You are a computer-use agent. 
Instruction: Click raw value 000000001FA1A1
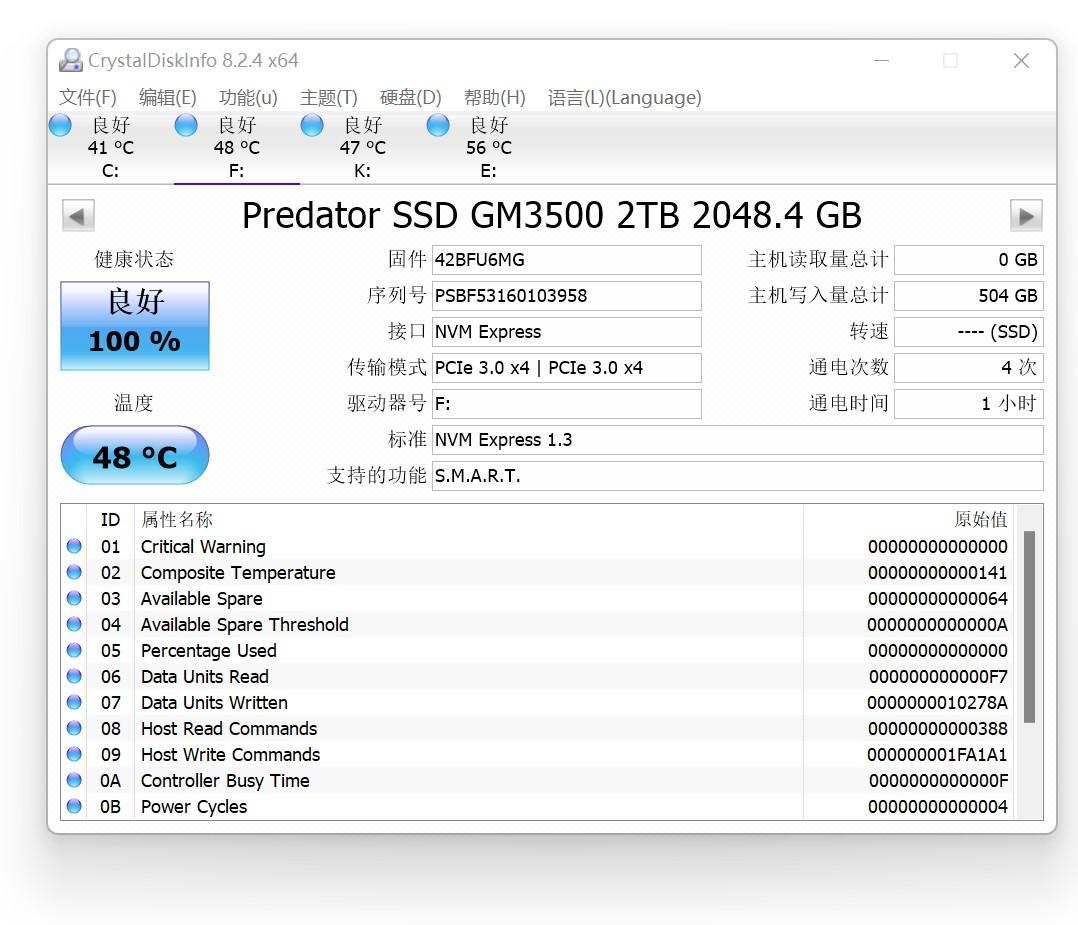pyautogui.click(x=937, y=754)
